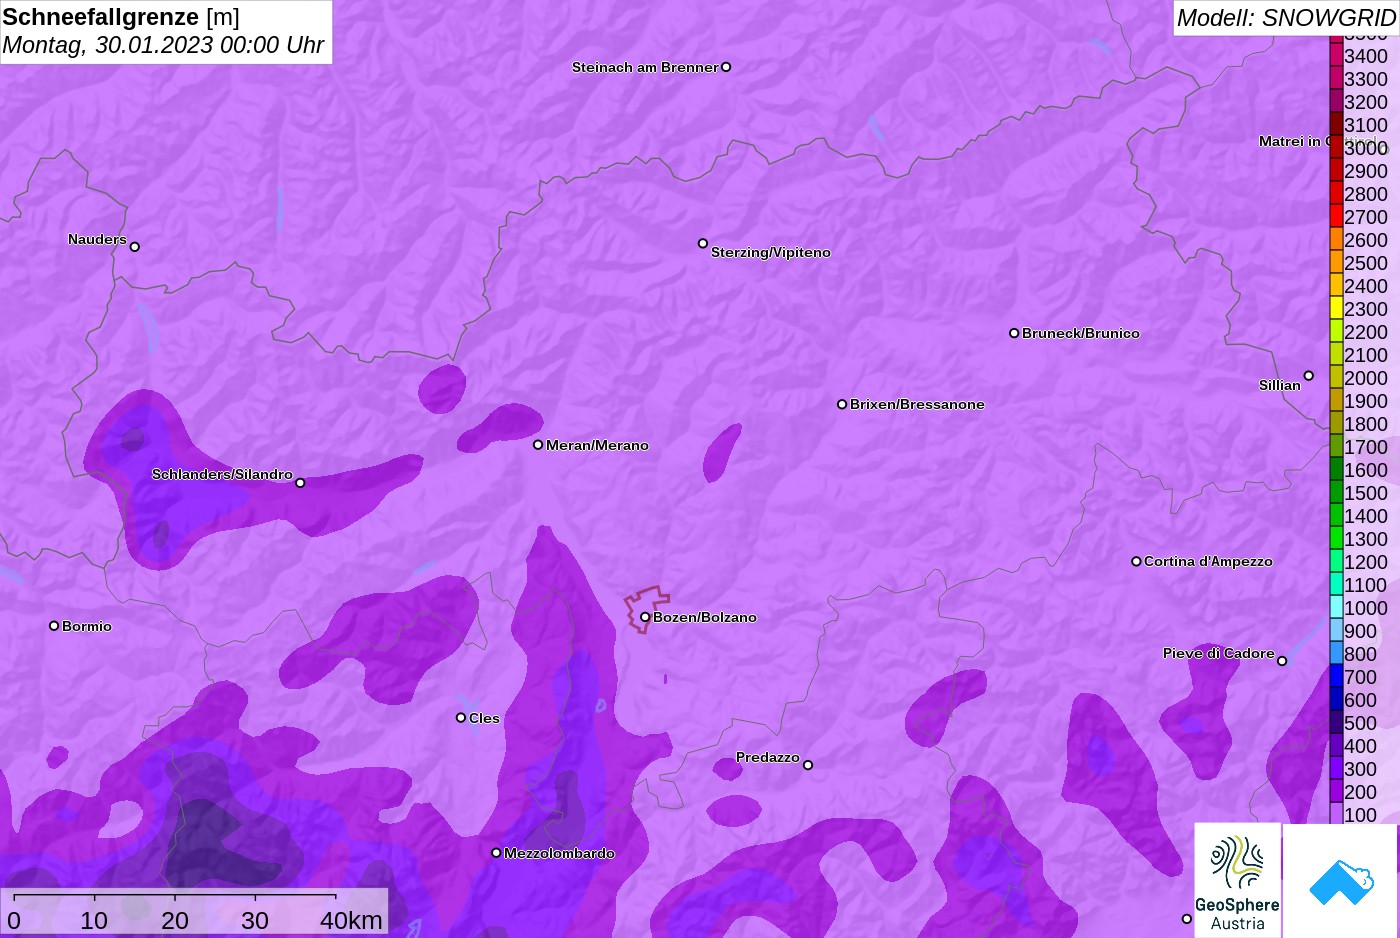Click the Cortina d'Ampezzo label
1400x938 pixels.
click(1208, 561)
